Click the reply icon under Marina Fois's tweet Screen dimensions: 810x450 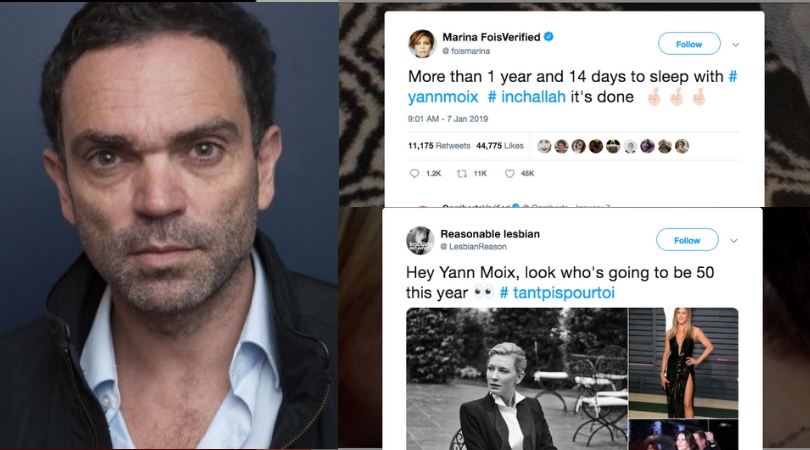click(x=414, y=173)
